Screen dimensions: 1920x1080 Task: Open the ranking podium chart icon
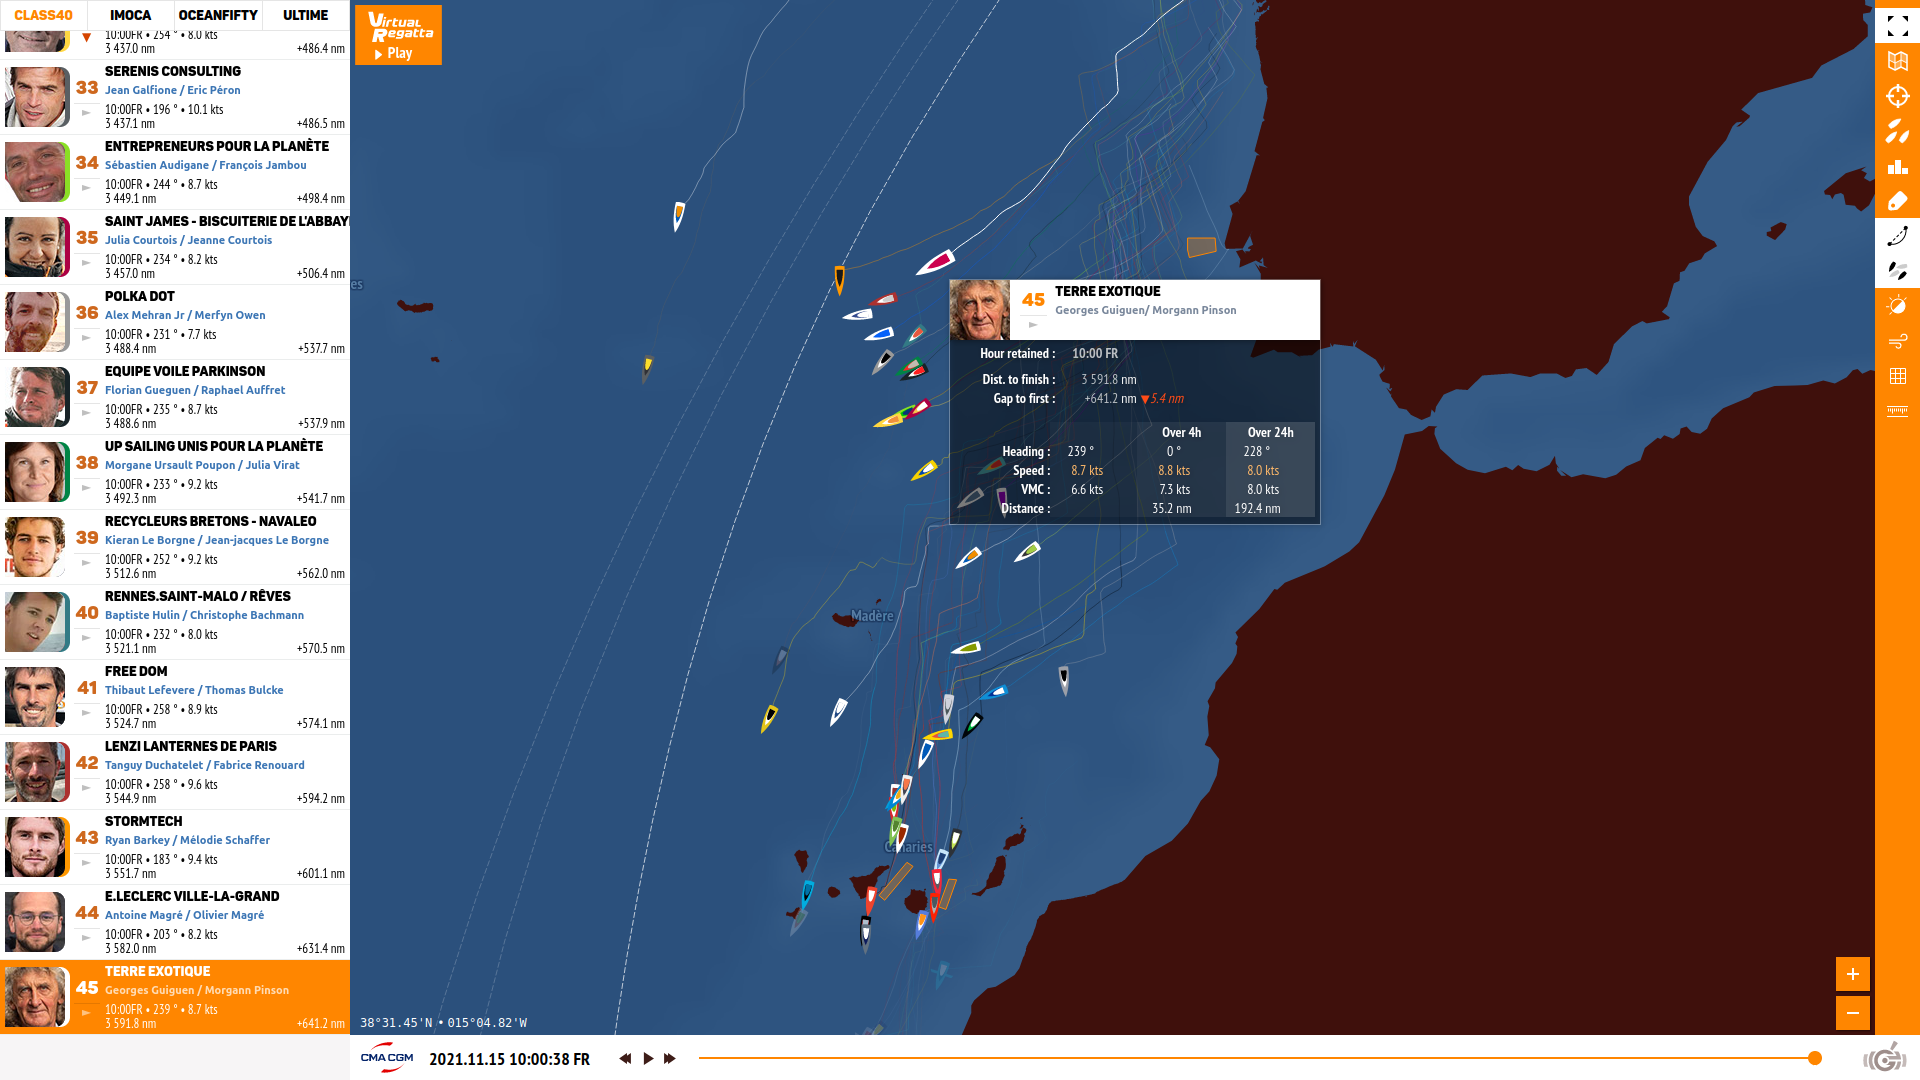[x=1897, y=166]
